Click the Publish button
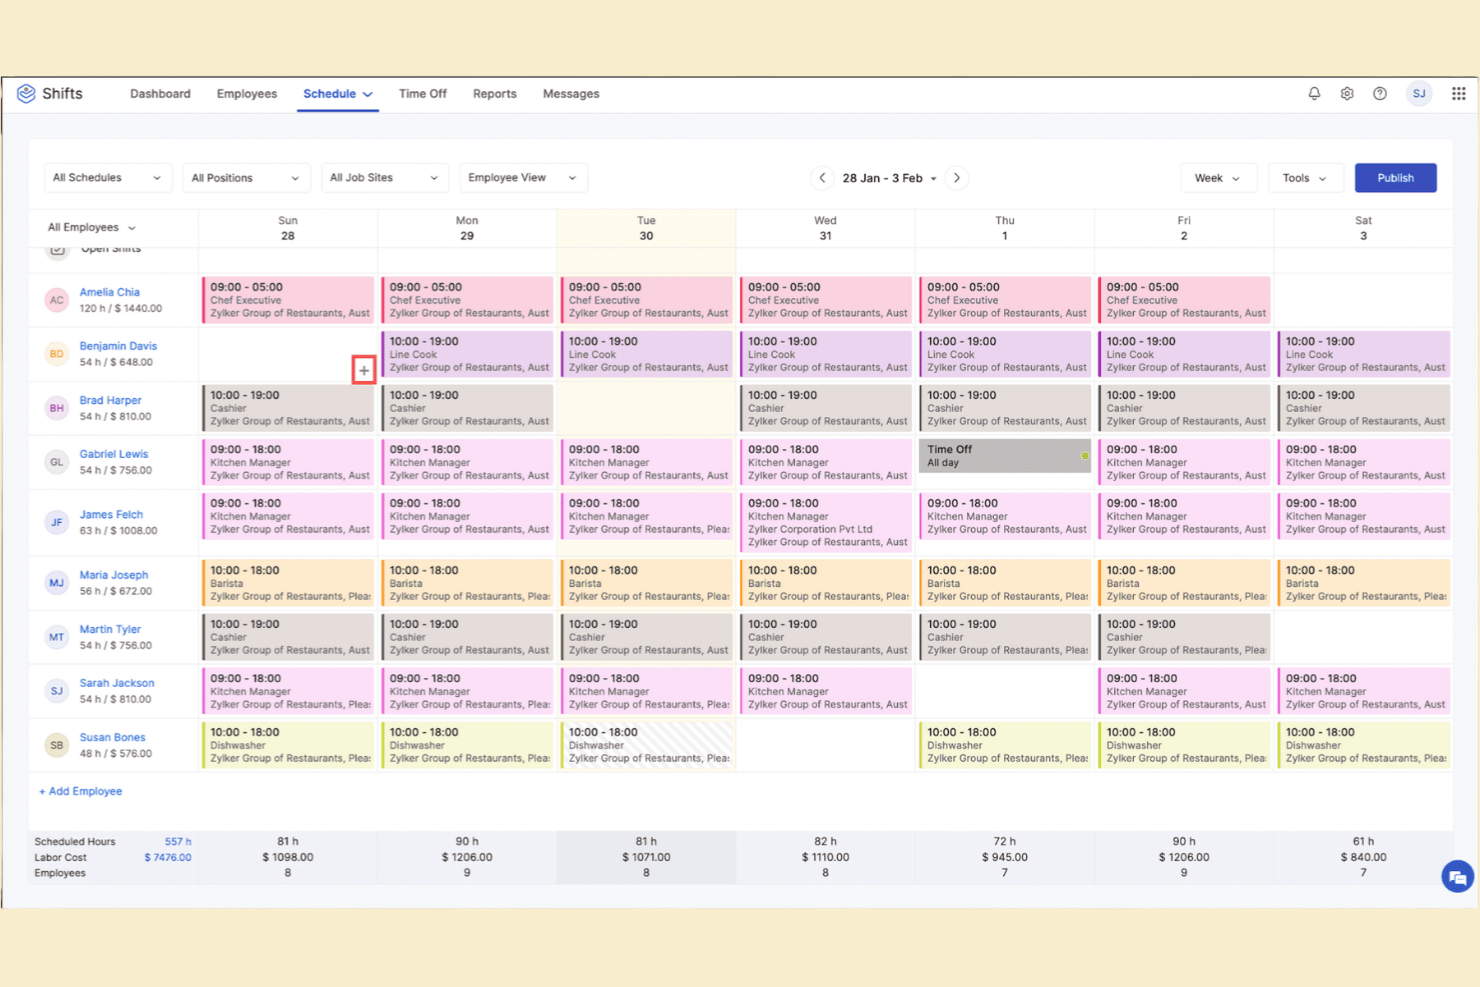1480x987 pixels. 1395,177
